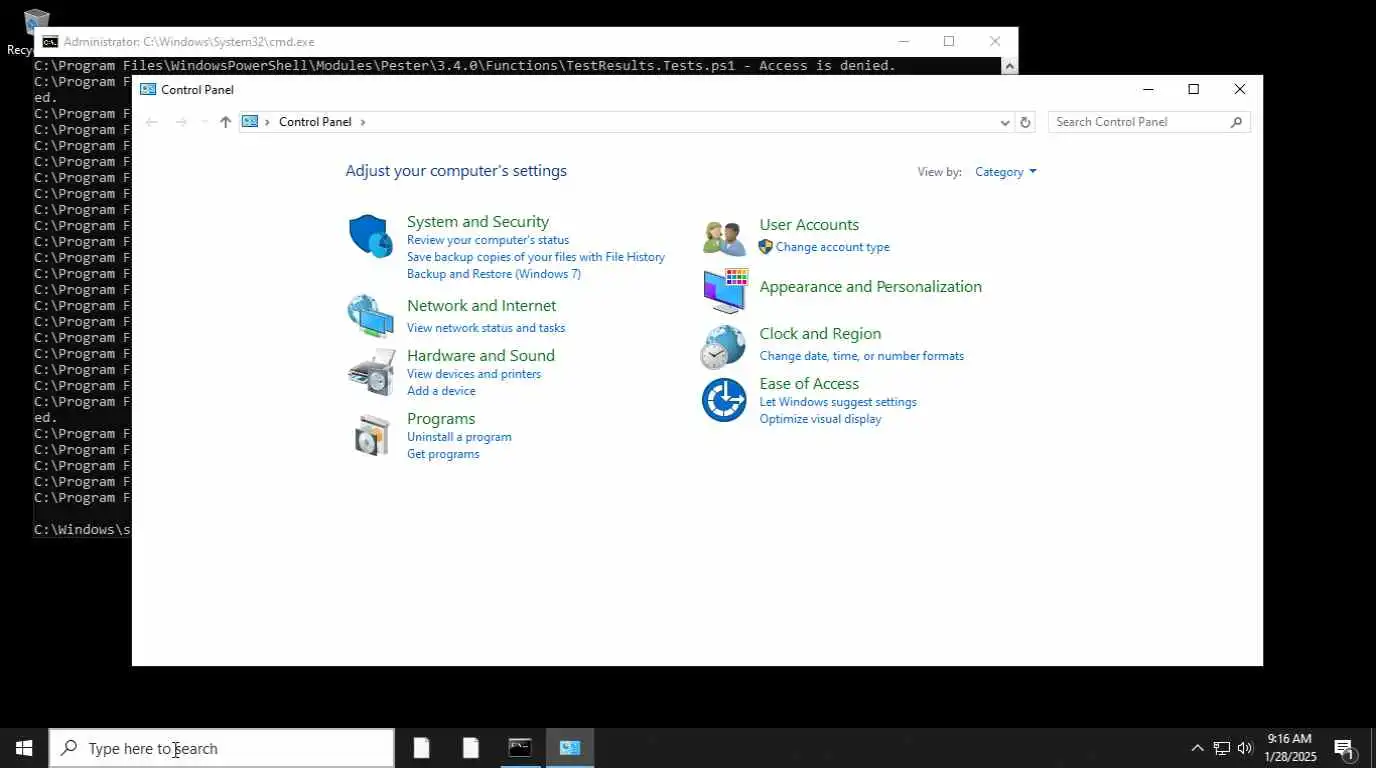Image resolution: width=1376 pixels, height=768 pixels.
Task: Click Uninstall a program
Action: coord(459,437)
